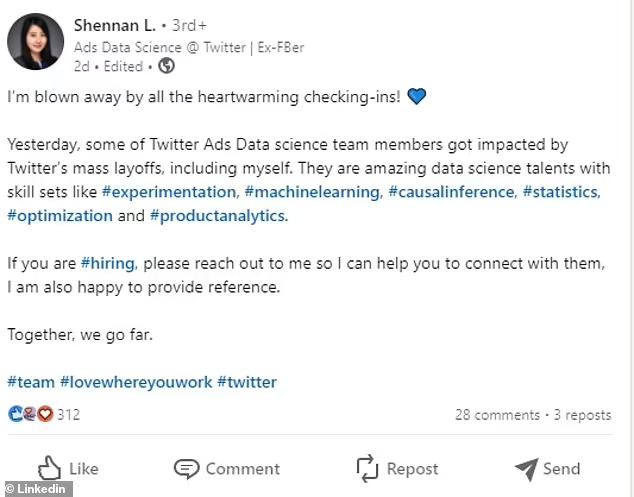Click the Comment speech bubble icon
This screenshot has width=634, height=497.
click(x=186, y=468)
